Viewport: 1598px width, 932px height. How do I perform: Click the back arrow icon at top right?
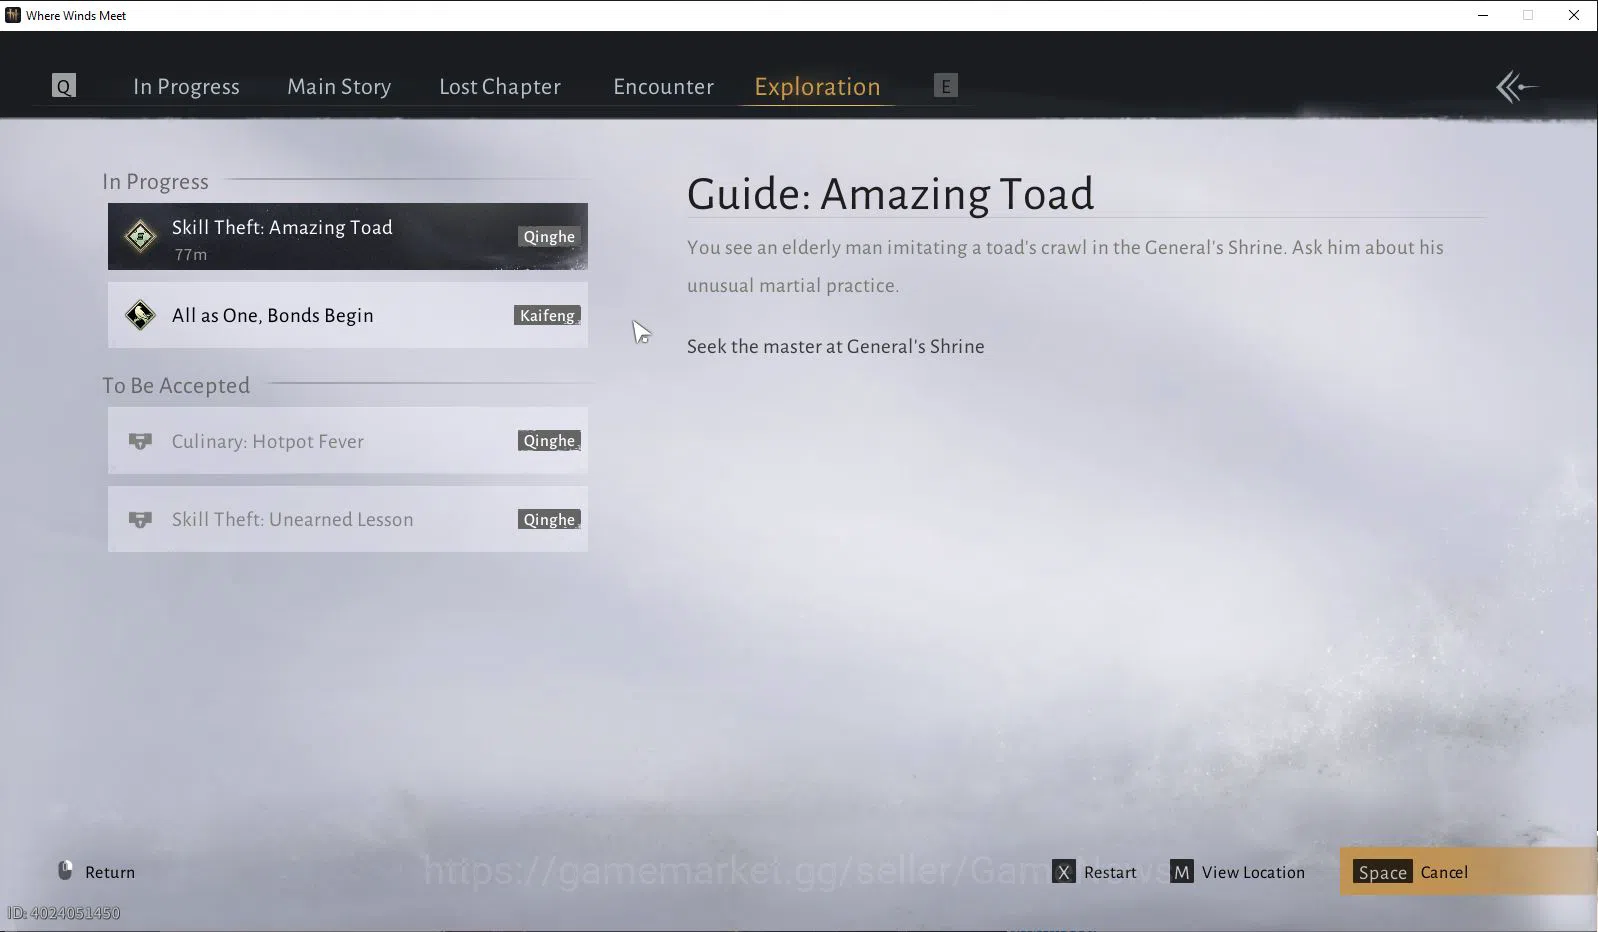1516,87
